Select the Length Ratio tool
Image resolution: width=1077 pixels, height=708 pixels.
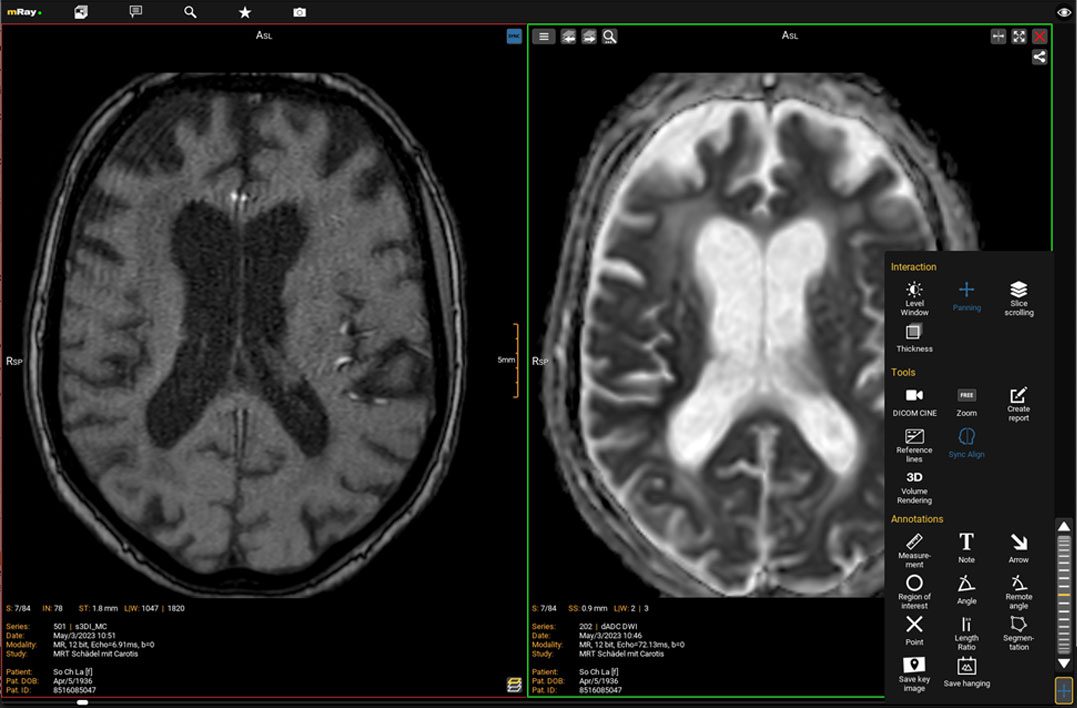point(966,631)
